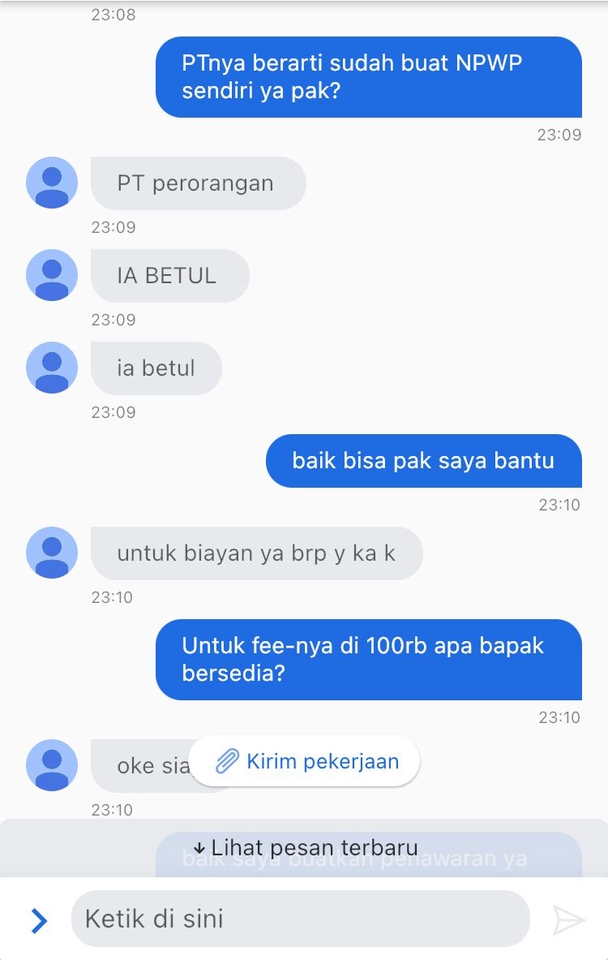Tap avatar beside lowercase ia betul message

(x=52, y=367)
